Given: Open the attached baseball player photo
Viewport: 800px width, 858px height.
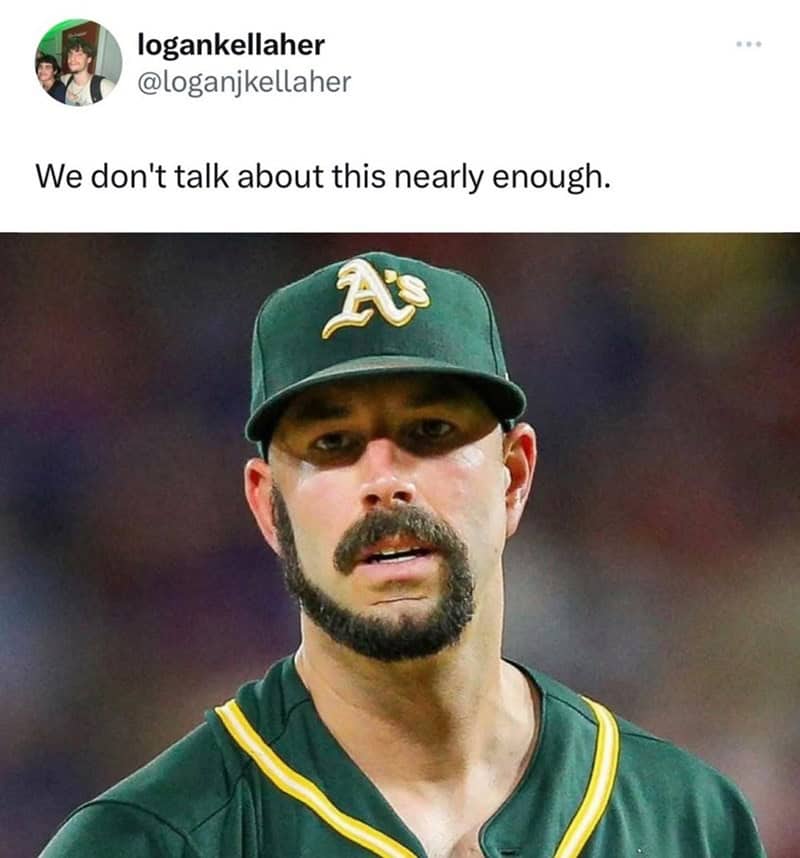Looking at the screenshot, I should [400, 545].
